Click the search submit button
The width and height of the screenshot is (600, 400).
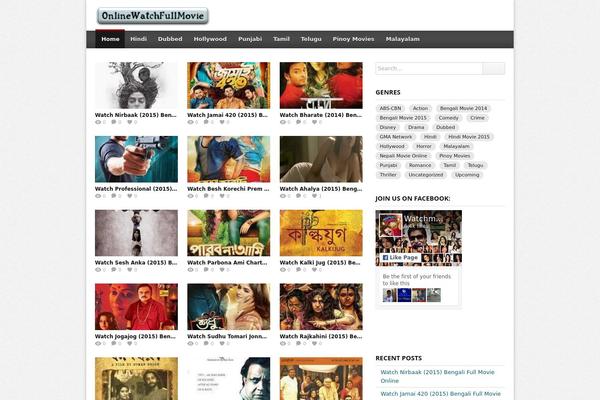point(494,69)
